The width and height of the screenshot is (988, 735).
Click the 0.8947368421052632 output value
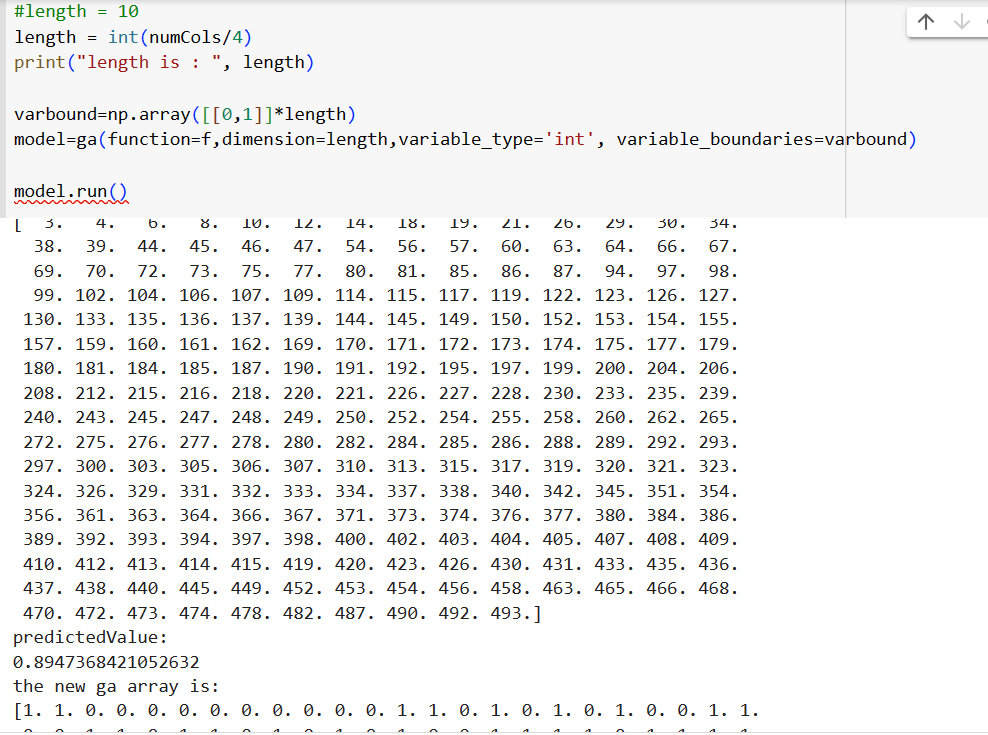click(106, 662)
